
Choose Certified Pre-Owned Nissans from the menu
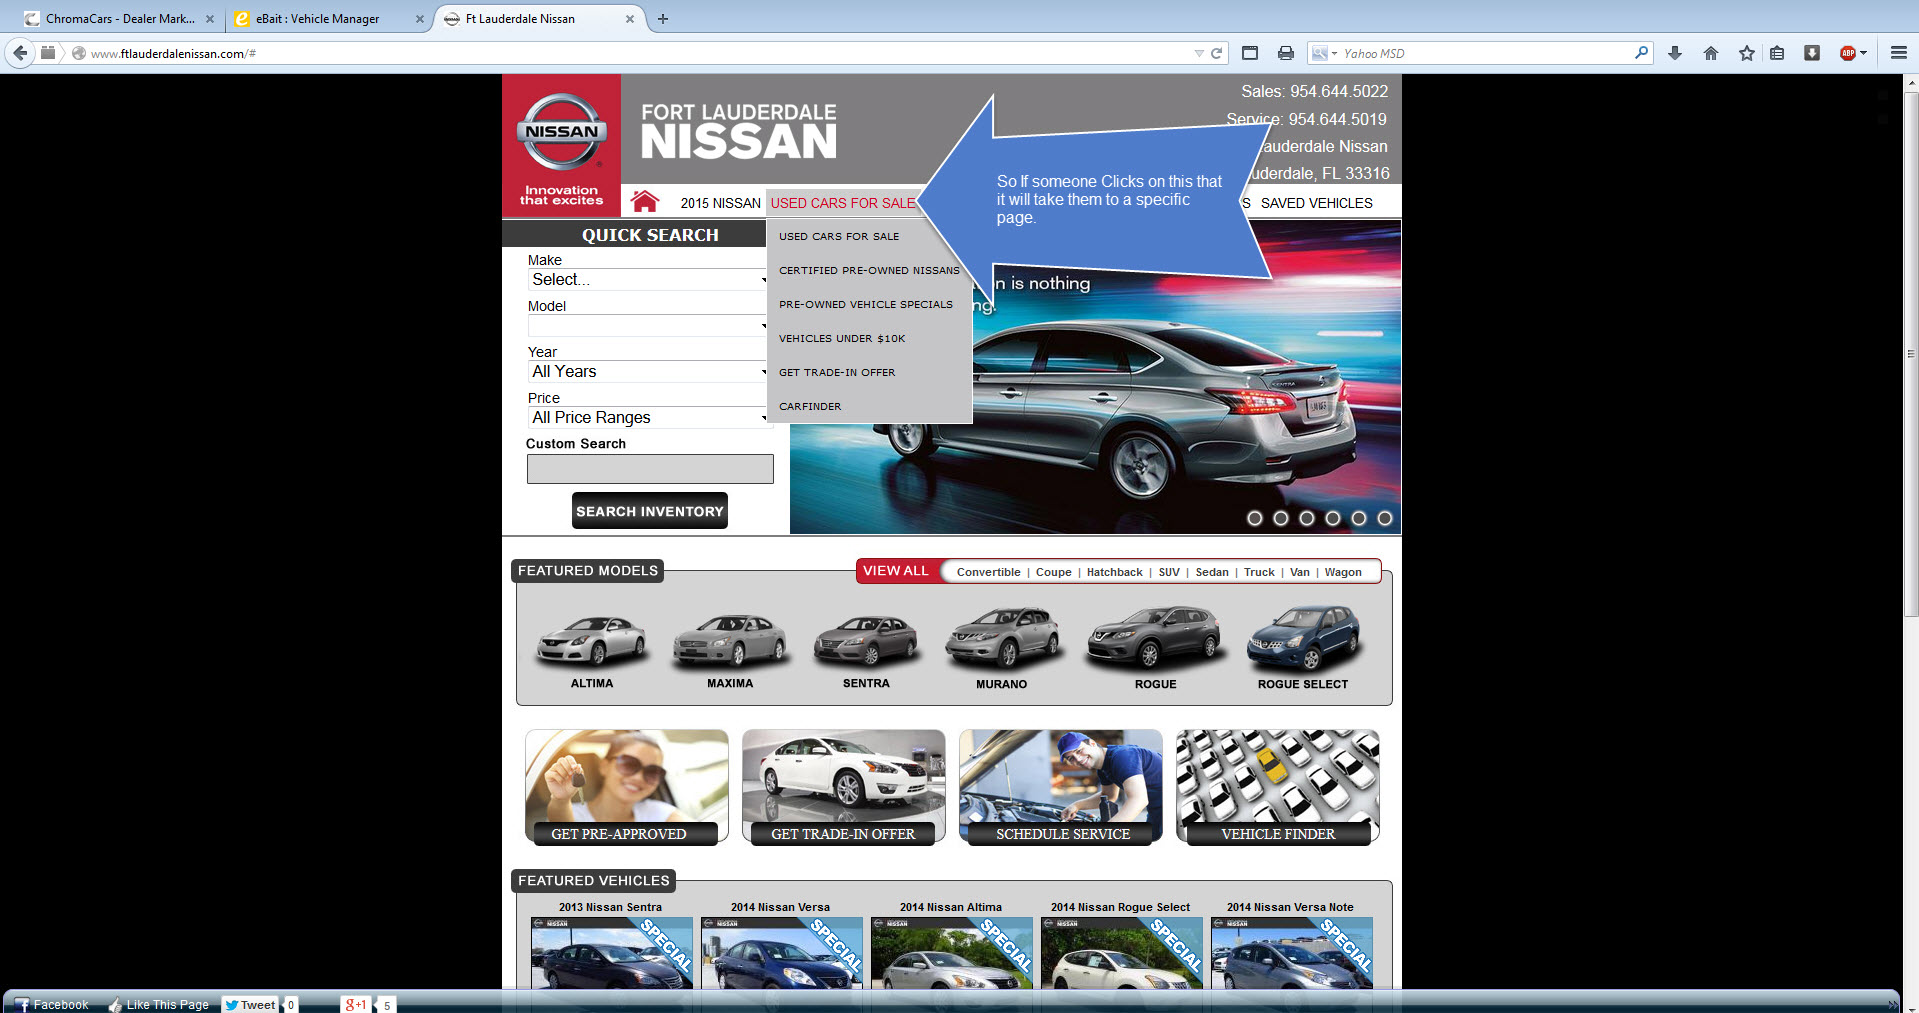pos(869,270)
